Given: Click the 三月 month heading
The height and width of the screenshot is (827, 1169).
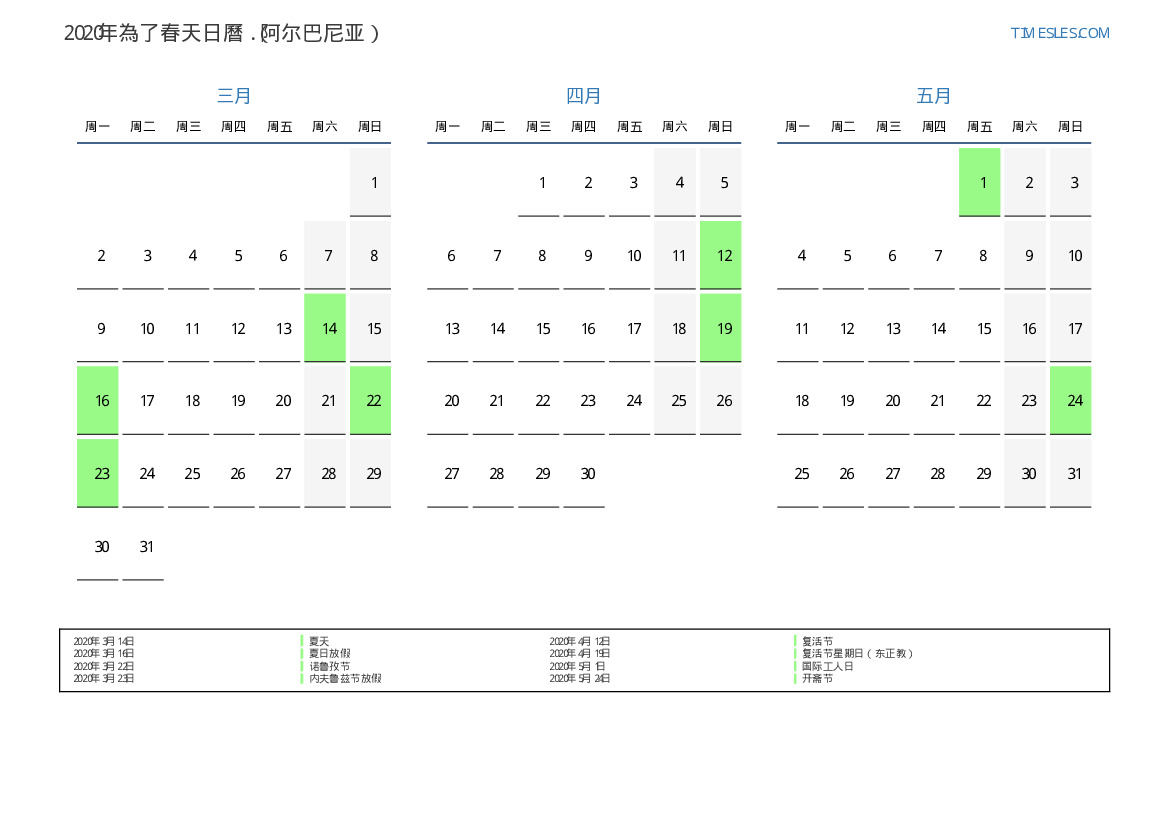Looking at the screenshot, I should point(234,96).
